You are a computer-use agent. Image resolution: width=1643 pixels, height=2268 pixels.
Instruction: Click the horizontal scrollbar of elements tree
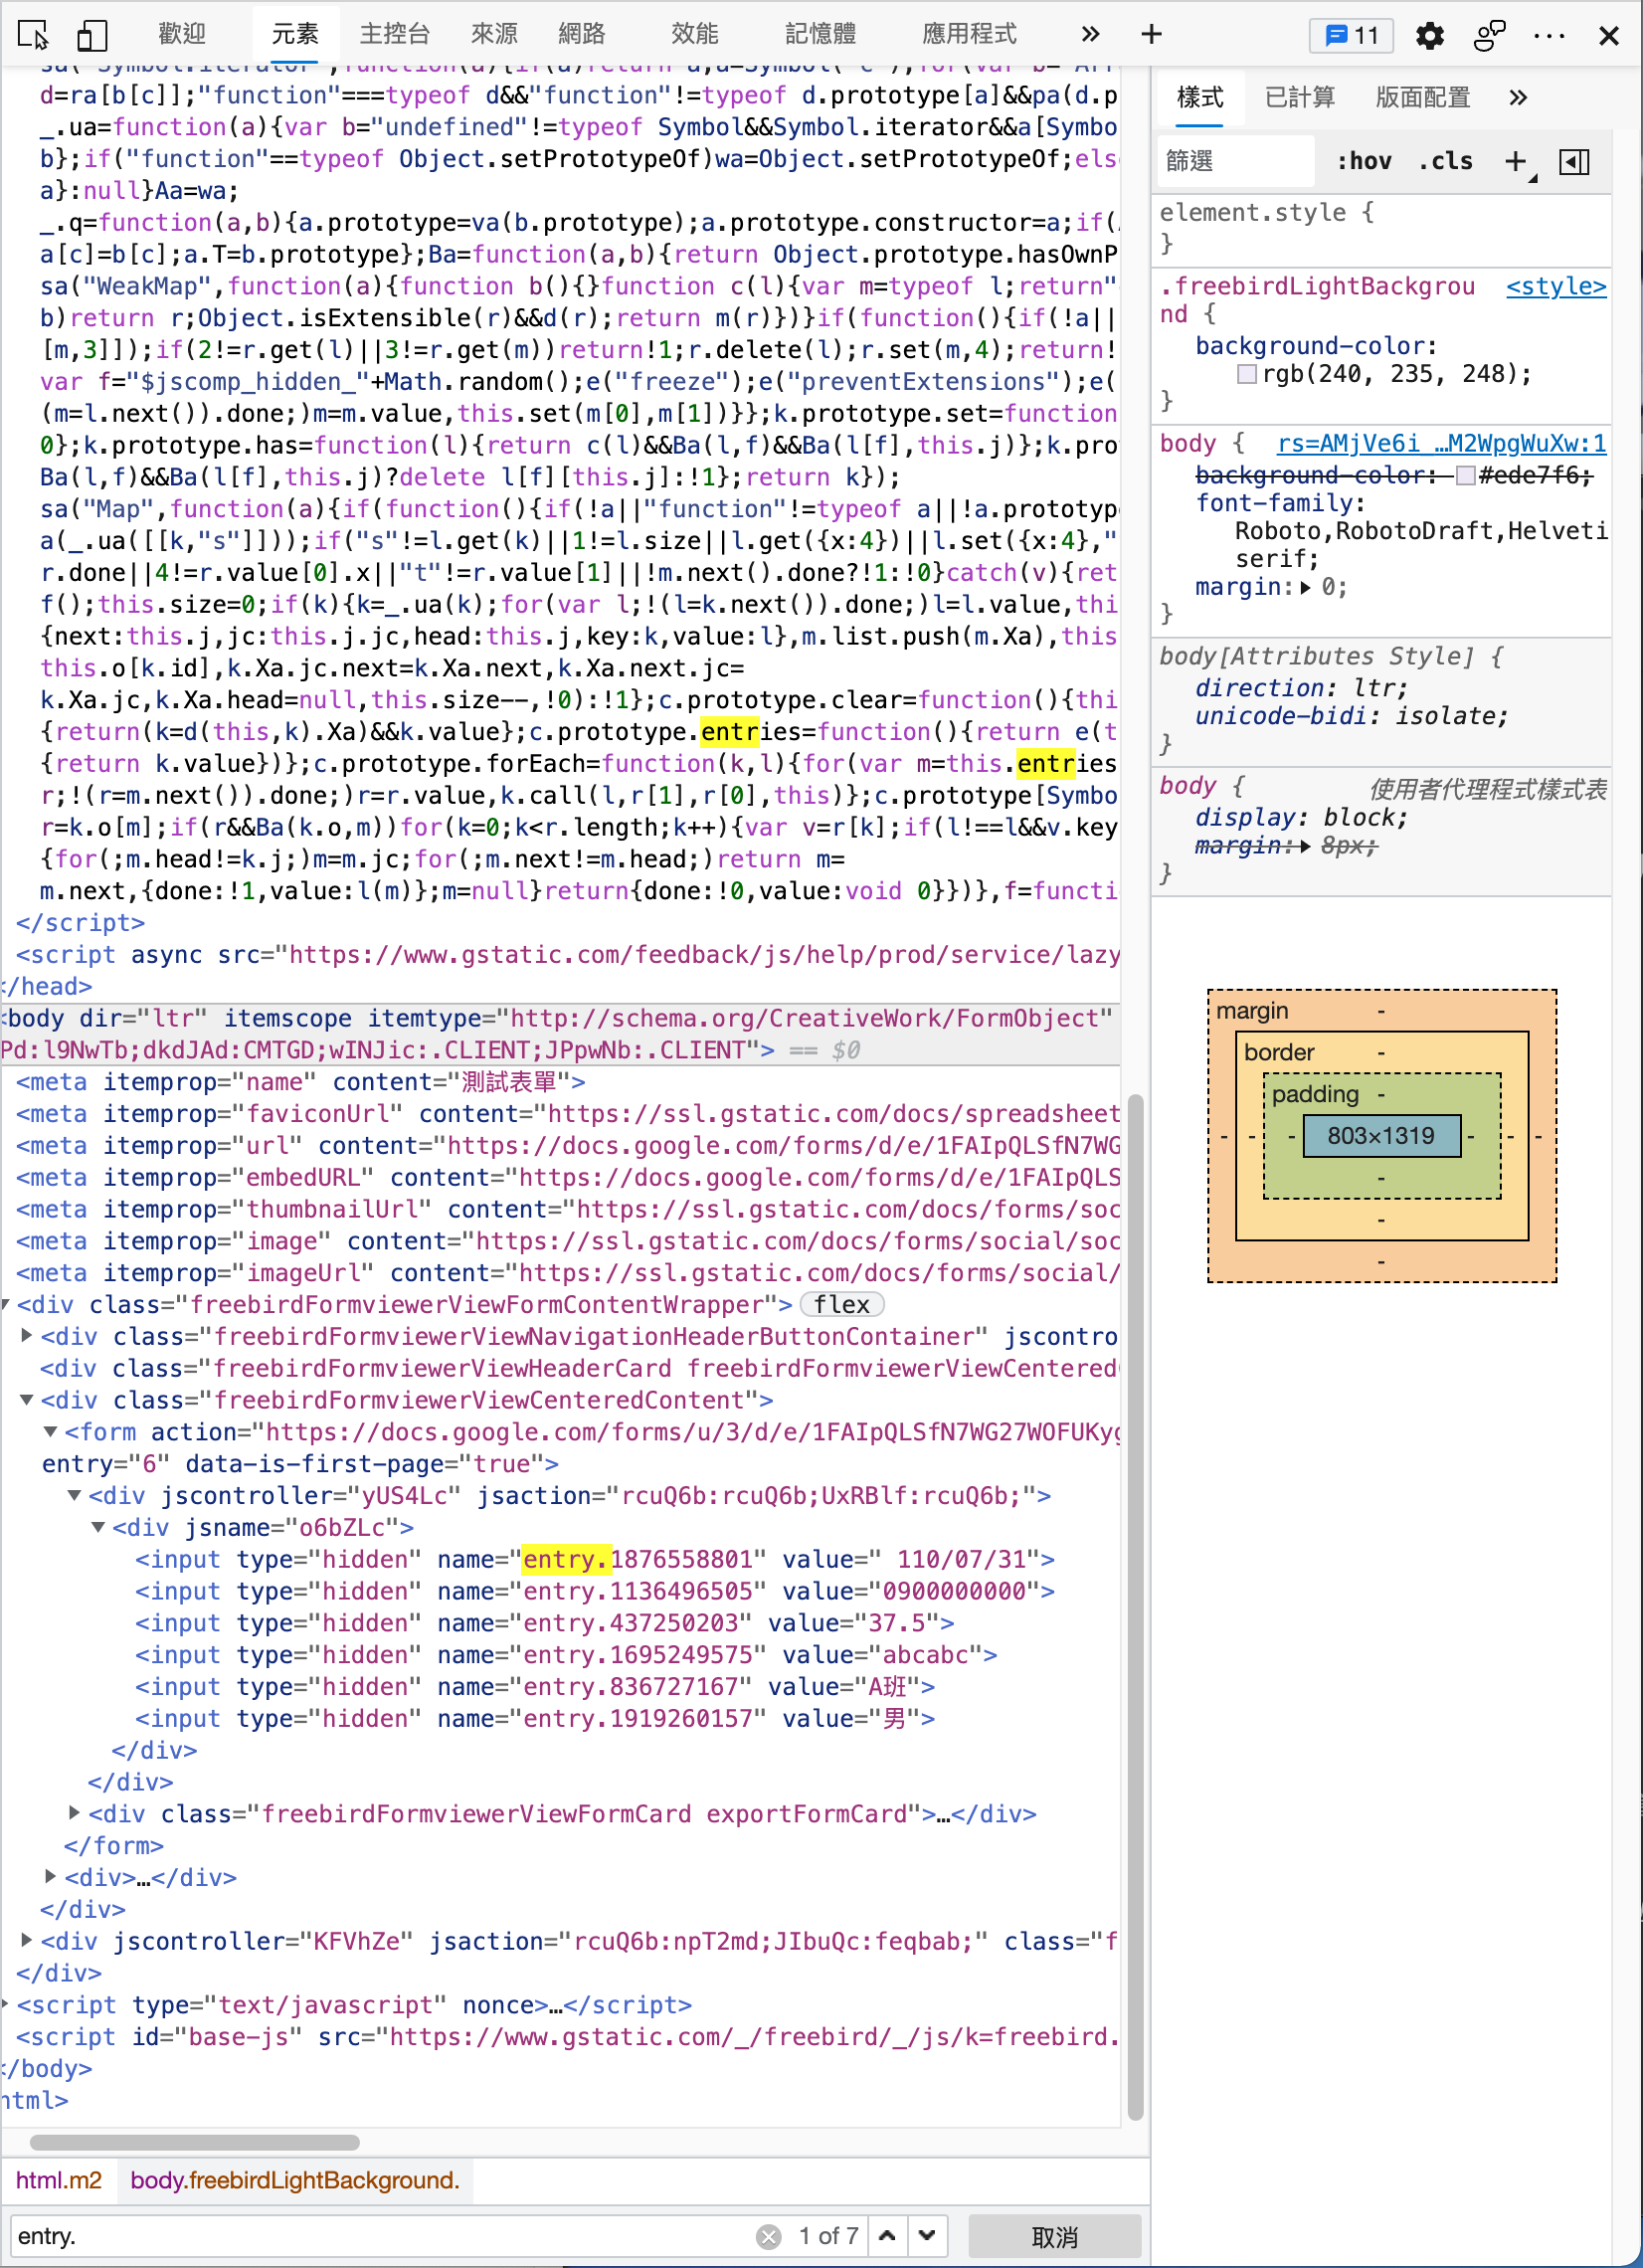195,2142
